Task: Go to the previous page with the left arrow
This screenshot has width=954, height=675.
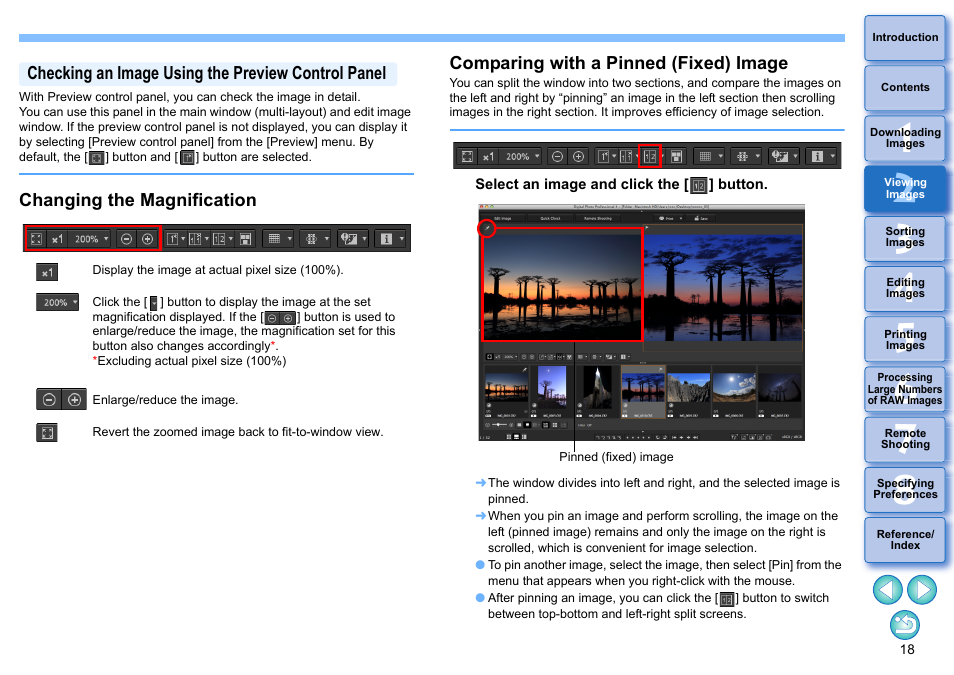Action: coord(888,590)
